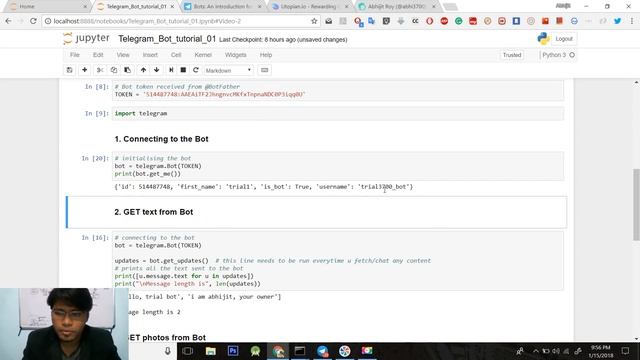Select the import telegram code cell
The height and width of the screenshot is (360, 640).
[x=338, y=113]
